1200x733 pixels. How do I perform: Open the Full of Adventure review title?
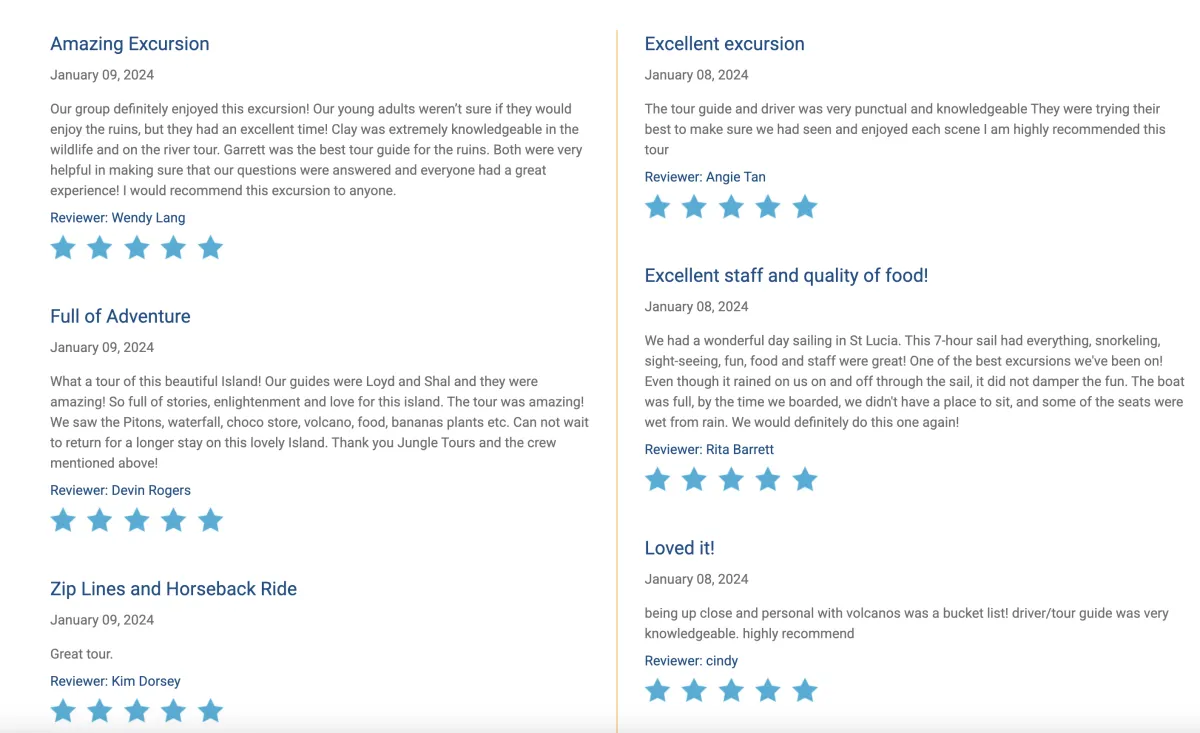tap(120, 316)
